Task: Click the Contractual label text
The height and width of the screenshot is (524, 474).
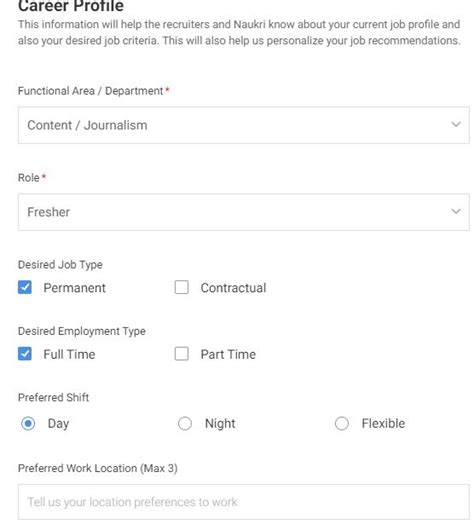Action: click(x=233, y=288)
